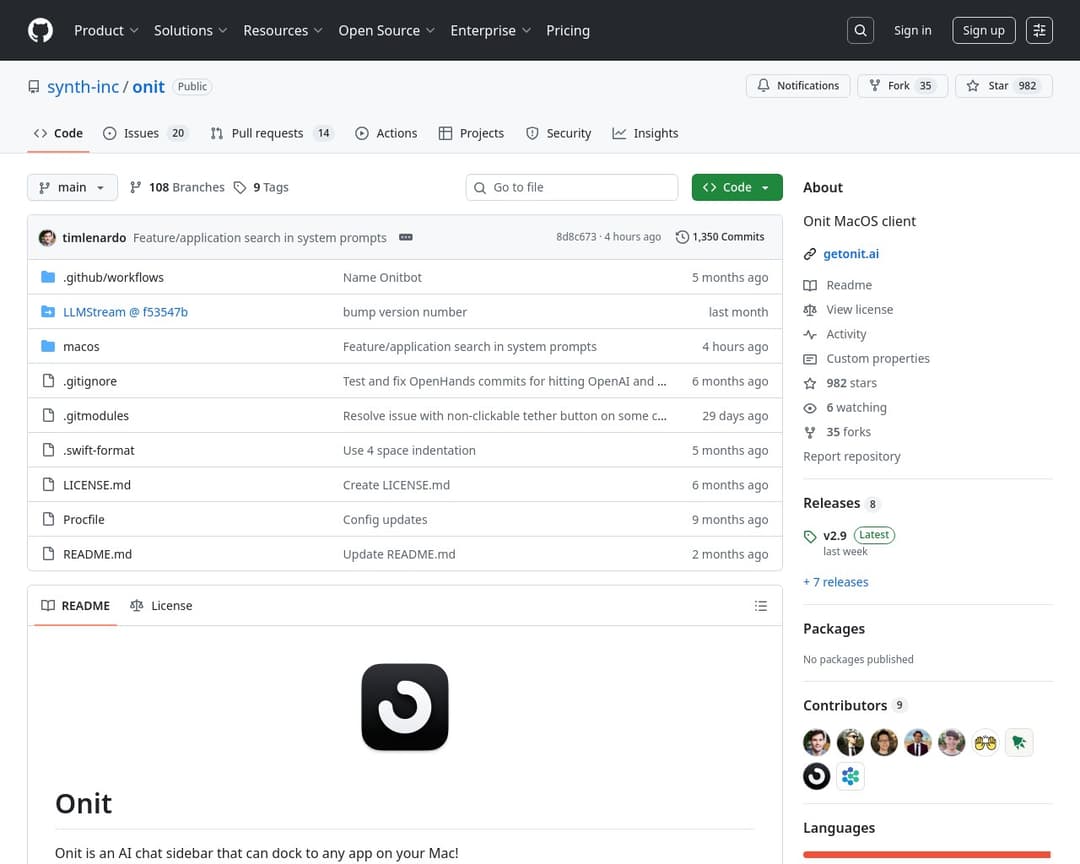Open the README outline list icon
1080x864 pixels.
click(x=761, y=606)
